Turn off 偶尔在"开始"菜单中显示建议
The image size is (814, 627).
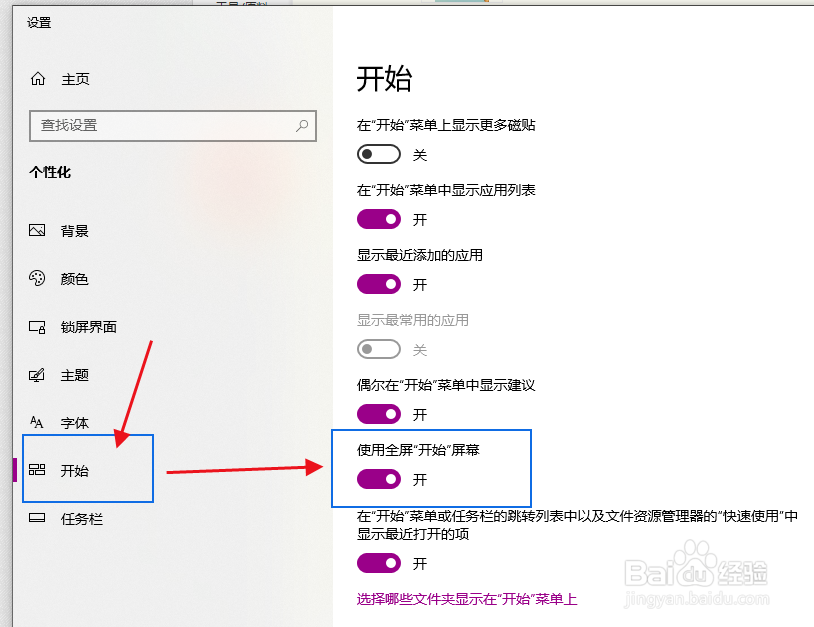click(x=378, y=414)
